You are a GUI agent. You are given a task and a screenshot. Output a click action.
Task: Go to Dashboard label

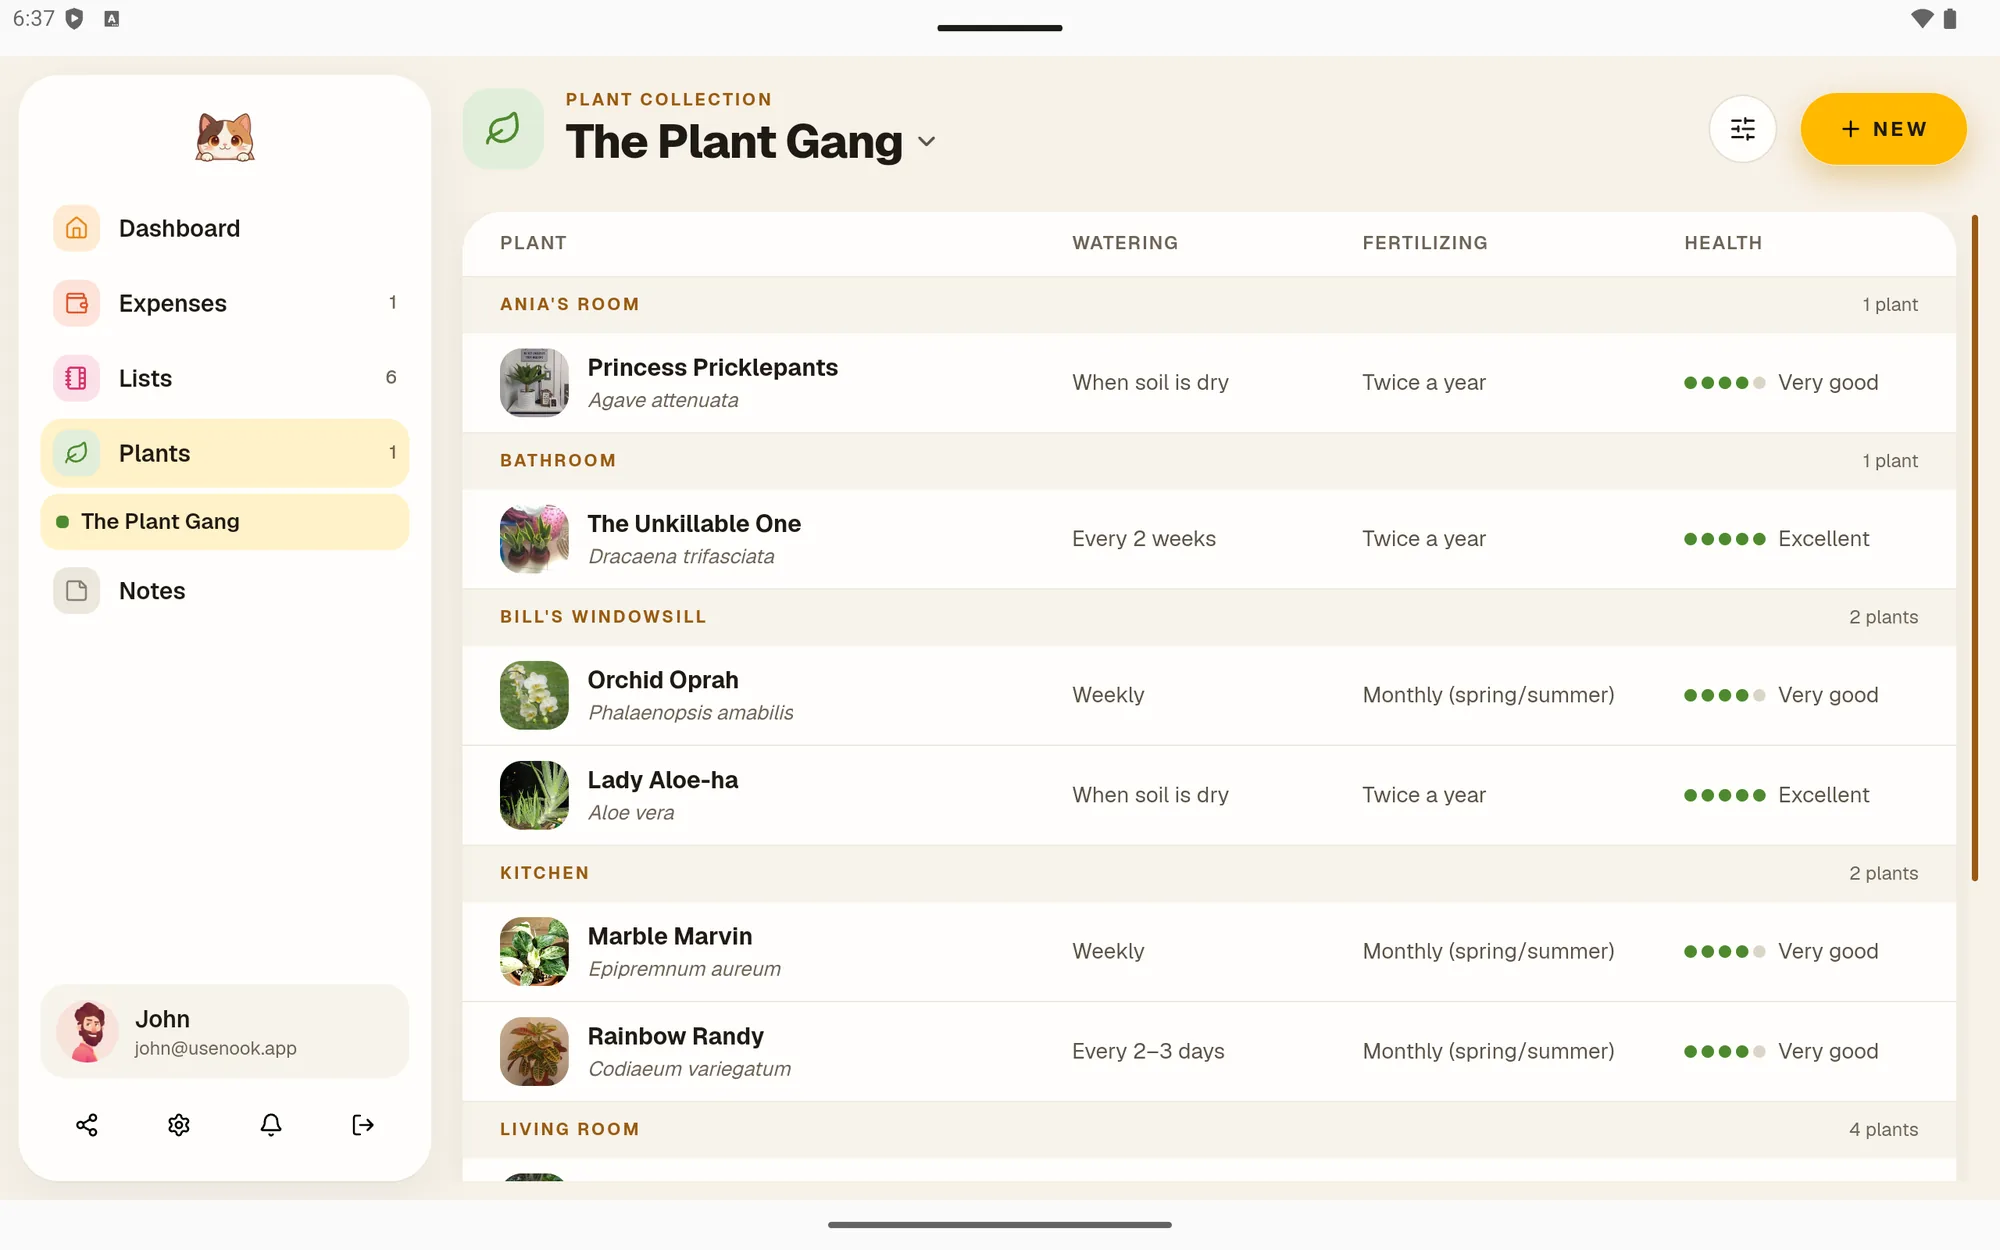pyautogui.click(x=180, y=228)
